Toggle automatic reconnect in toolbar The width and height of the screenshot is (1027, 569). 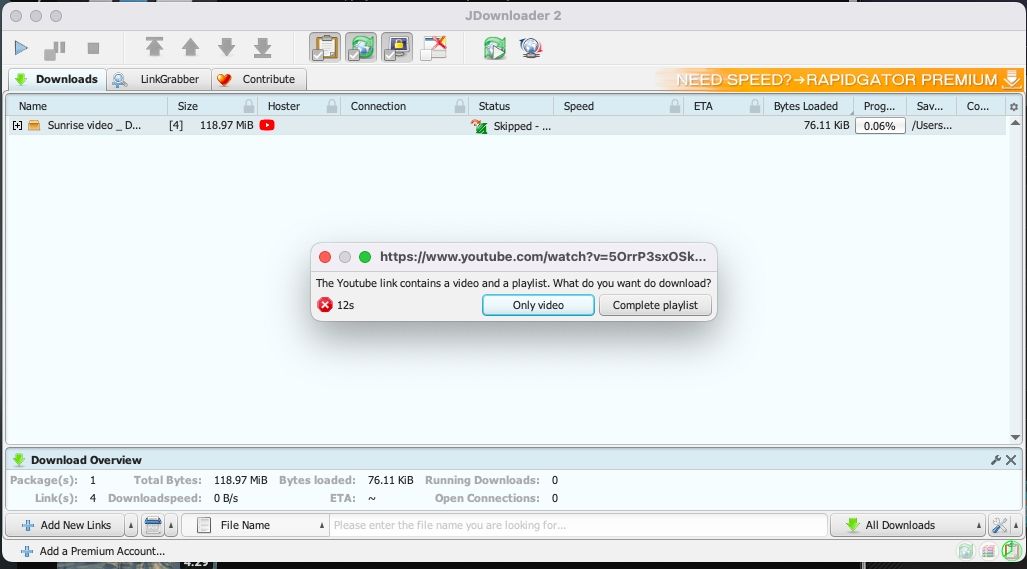(361, 47)
